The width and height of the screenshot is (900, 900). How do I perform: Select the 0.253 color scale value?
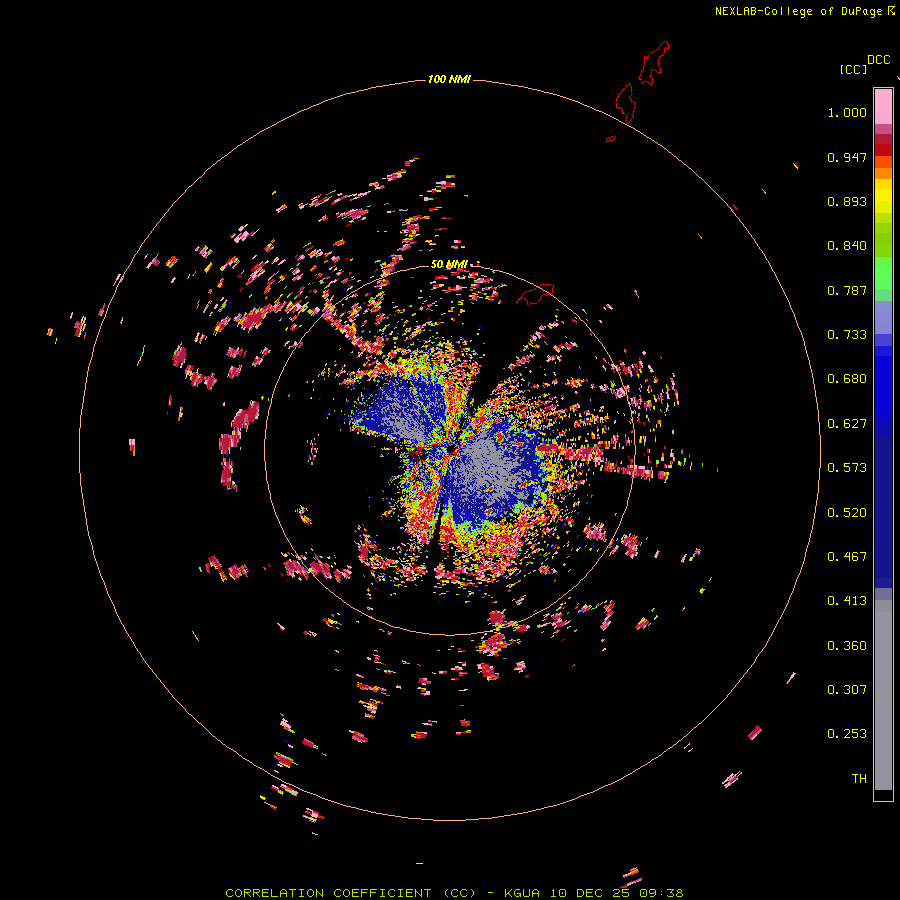coord(847,734)
